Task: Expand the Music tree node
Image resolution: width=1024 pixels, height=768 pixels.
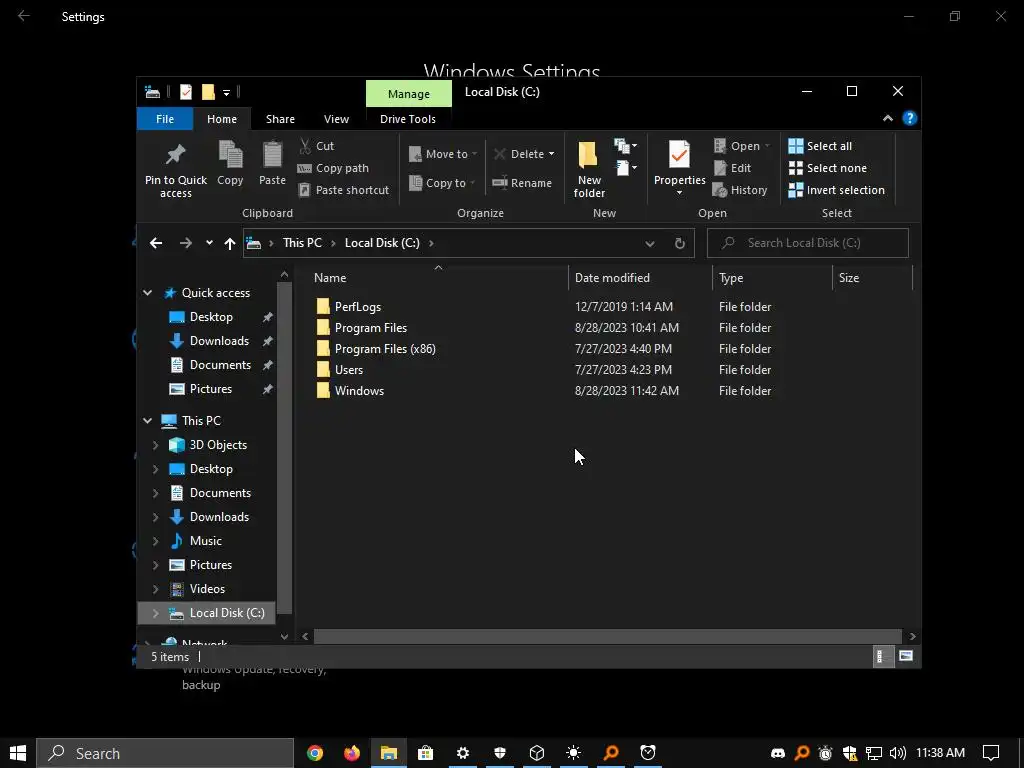Action: [155, 541]
